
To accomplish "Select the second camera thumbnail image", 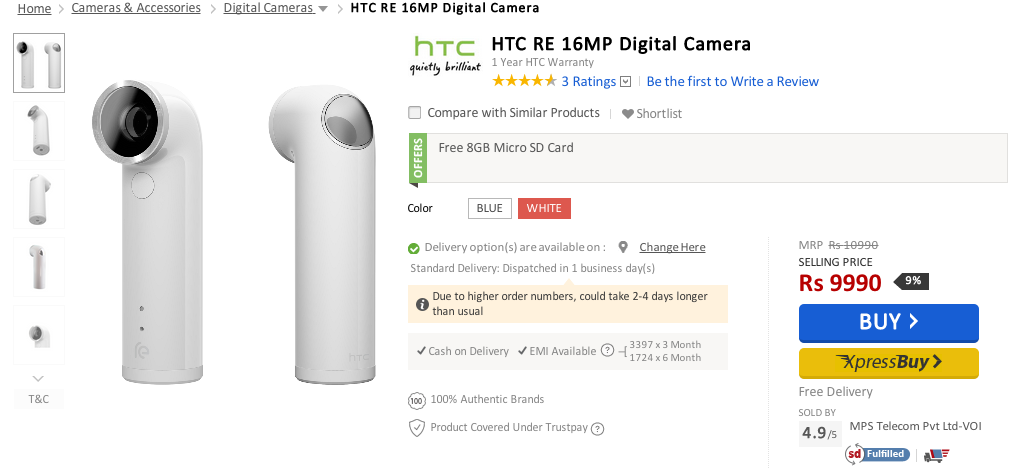I will pos(39,131).
